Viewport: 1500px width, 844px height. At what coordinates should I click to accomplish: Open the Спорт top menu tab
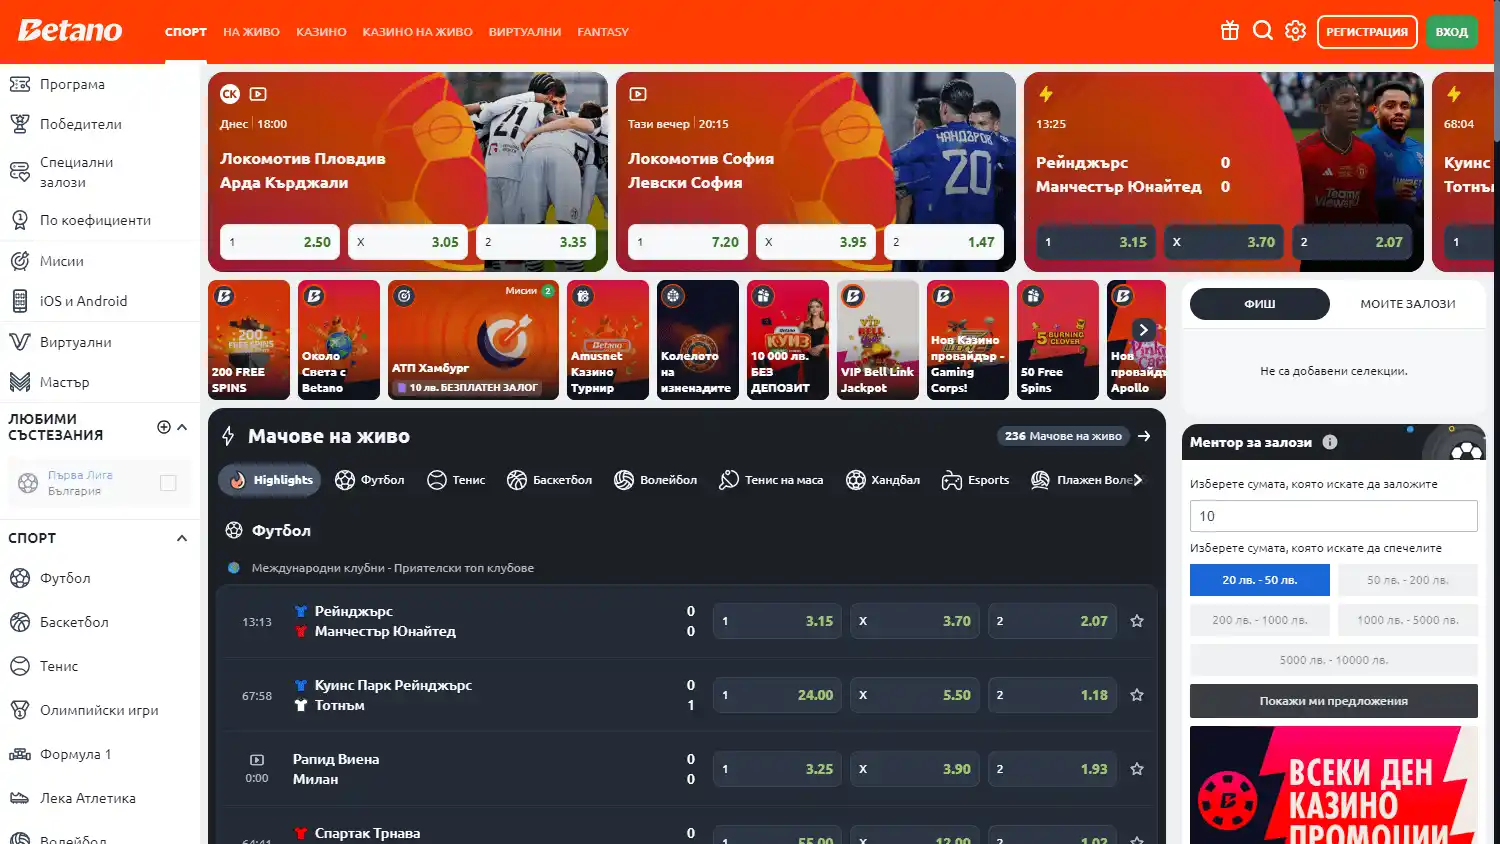coord(186,32)
